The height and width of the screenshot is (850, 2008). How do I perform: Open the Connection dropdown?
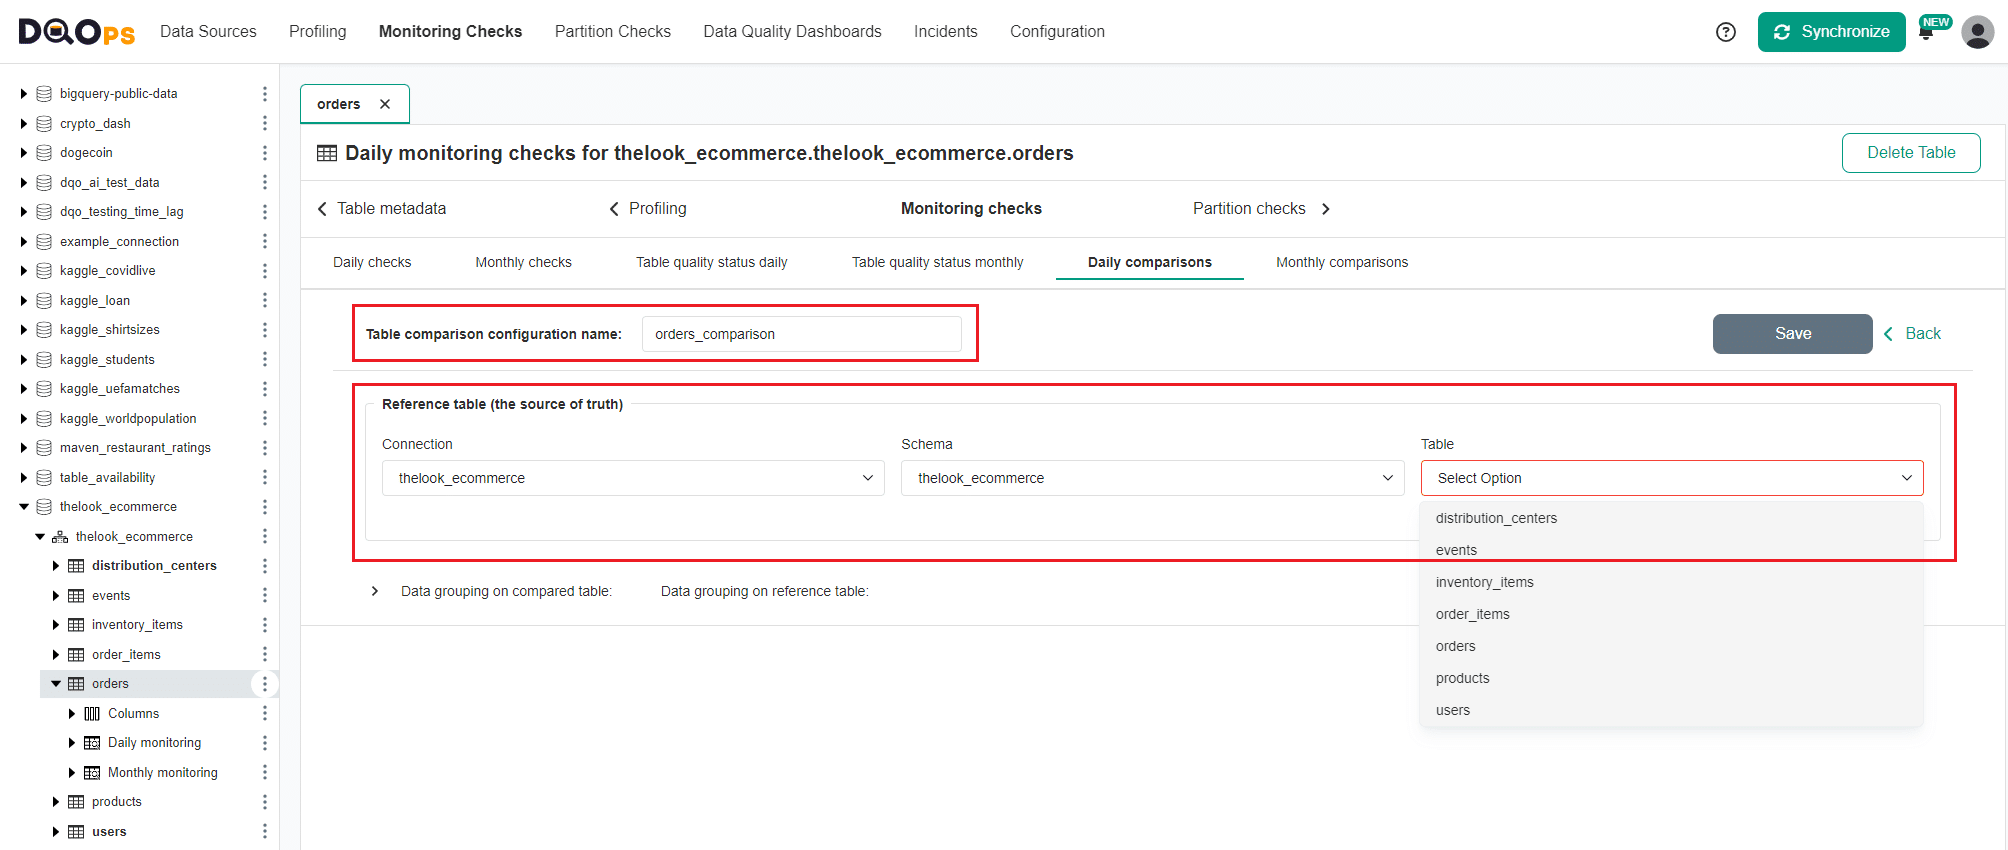[x=633, y=478]
